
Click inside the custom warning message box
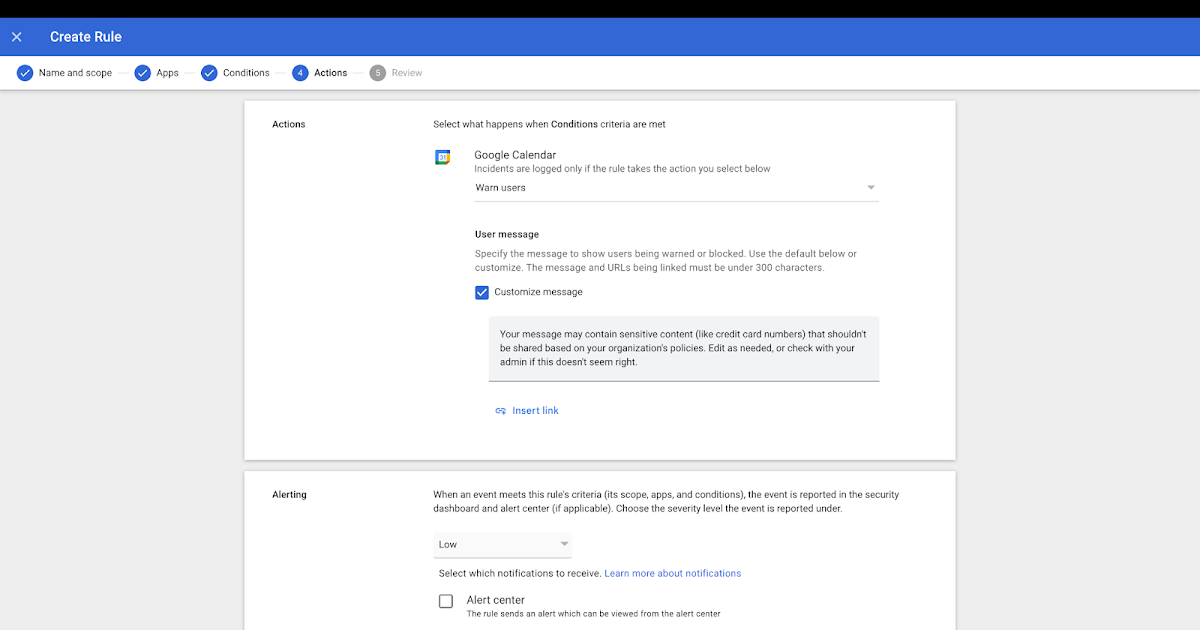tap(683, 347)
